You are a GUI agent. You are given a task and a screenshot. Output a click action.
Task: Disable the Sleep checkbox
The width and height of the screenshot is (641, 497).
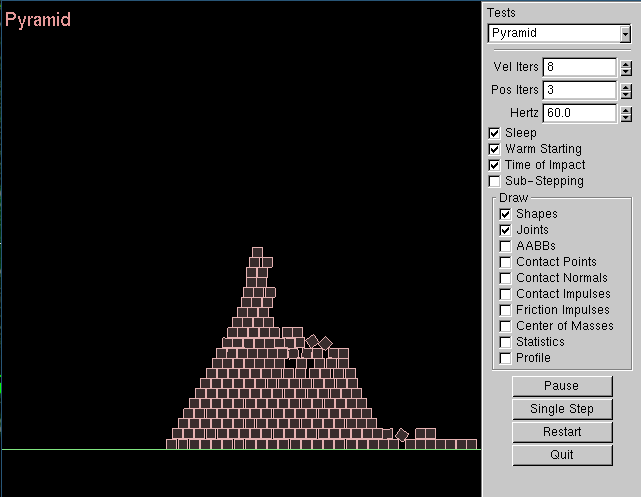(494, 133)
